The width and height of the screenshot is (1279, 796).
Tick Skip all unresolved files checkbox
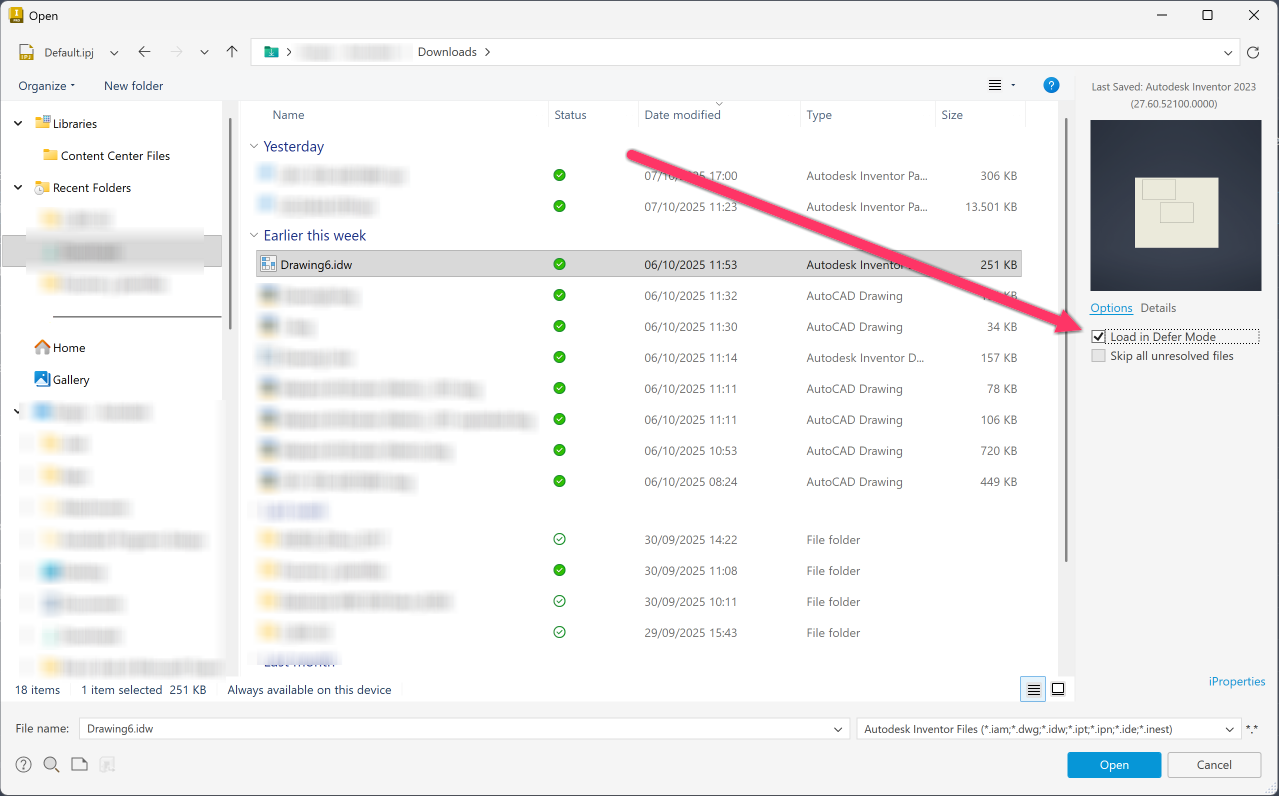[x=1099, y=356]
